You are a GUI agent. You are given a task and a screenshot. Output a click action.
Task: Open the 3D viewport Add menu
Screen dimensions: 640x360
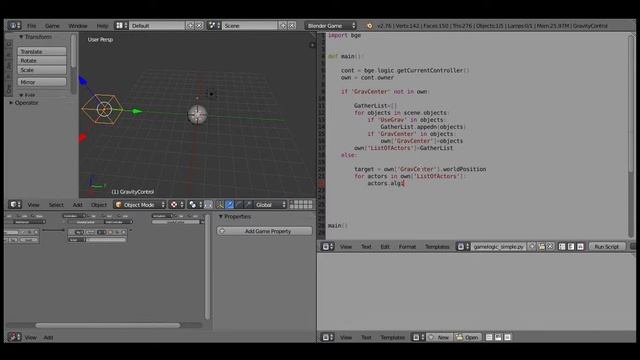(x=78, y=205)
